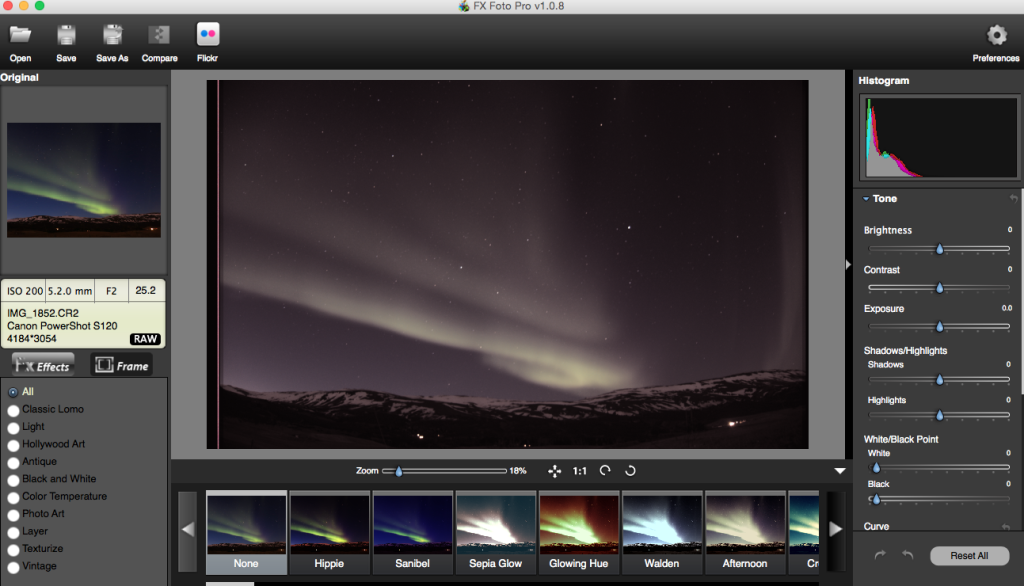This screenshot has height=586, width=1024.
Task: Open the Compare view icon
Action: (159, 36)
